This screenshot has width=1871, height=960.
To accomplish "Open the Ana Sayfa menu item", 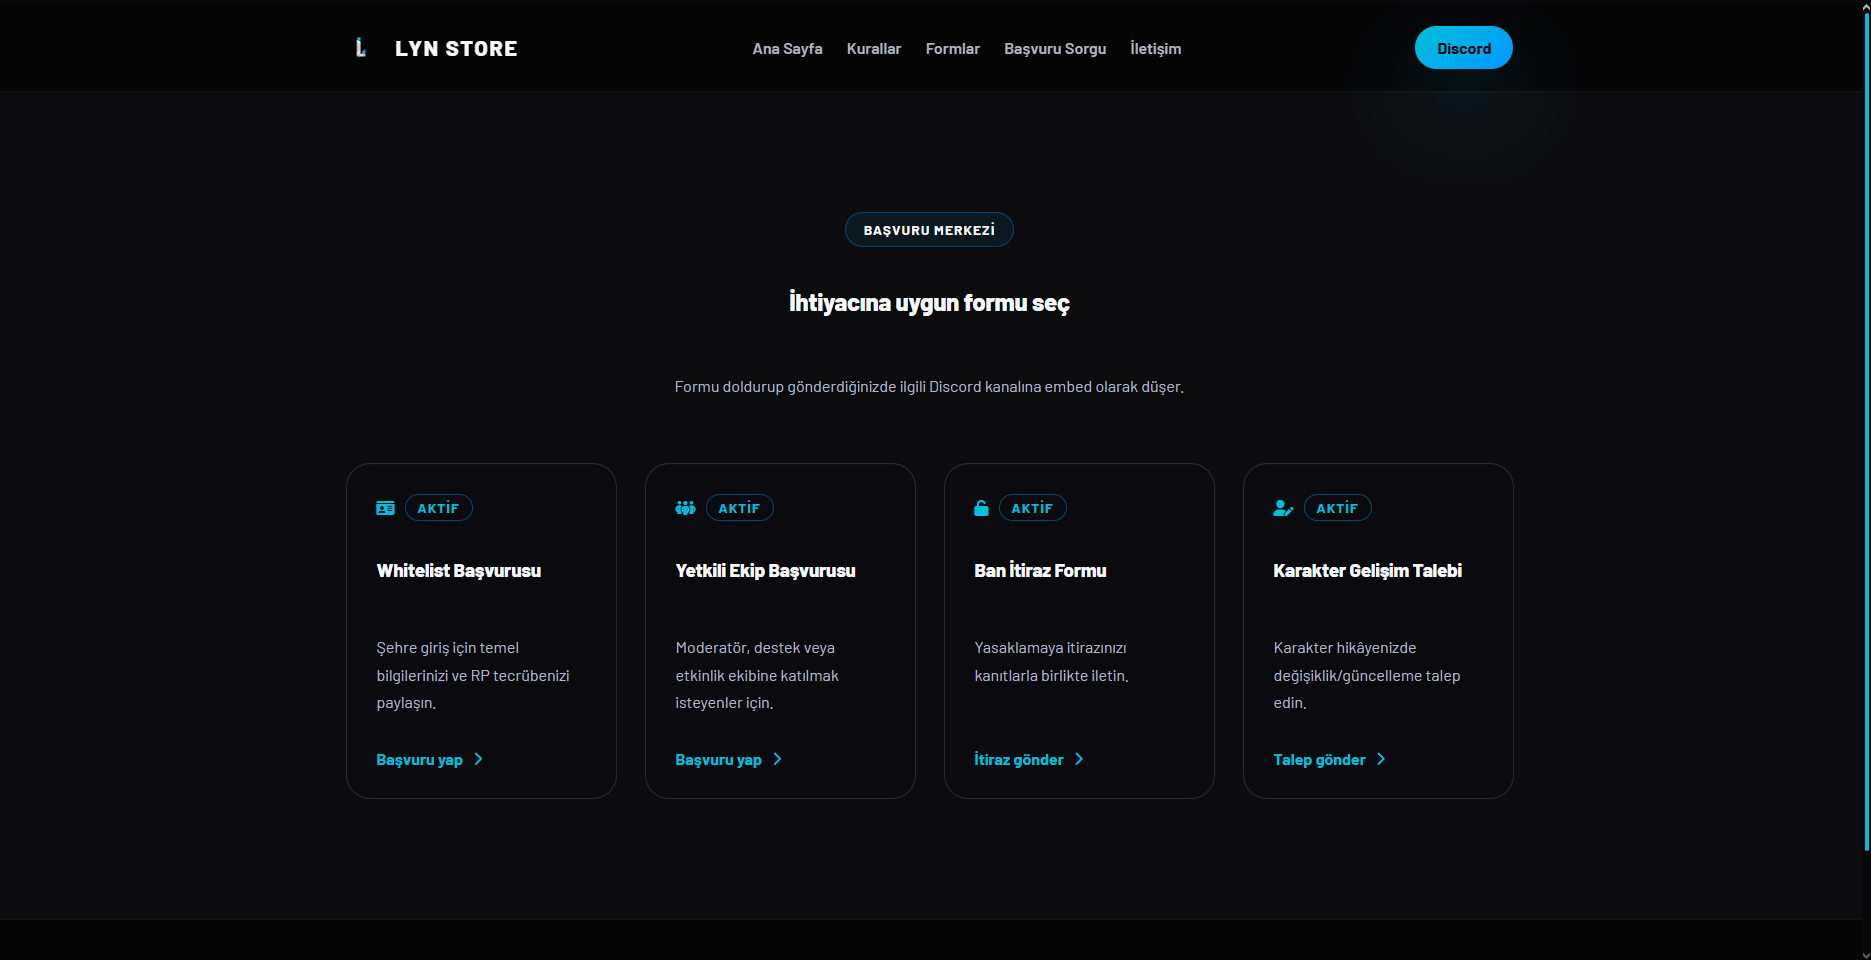I will click(x=787, y=49).
